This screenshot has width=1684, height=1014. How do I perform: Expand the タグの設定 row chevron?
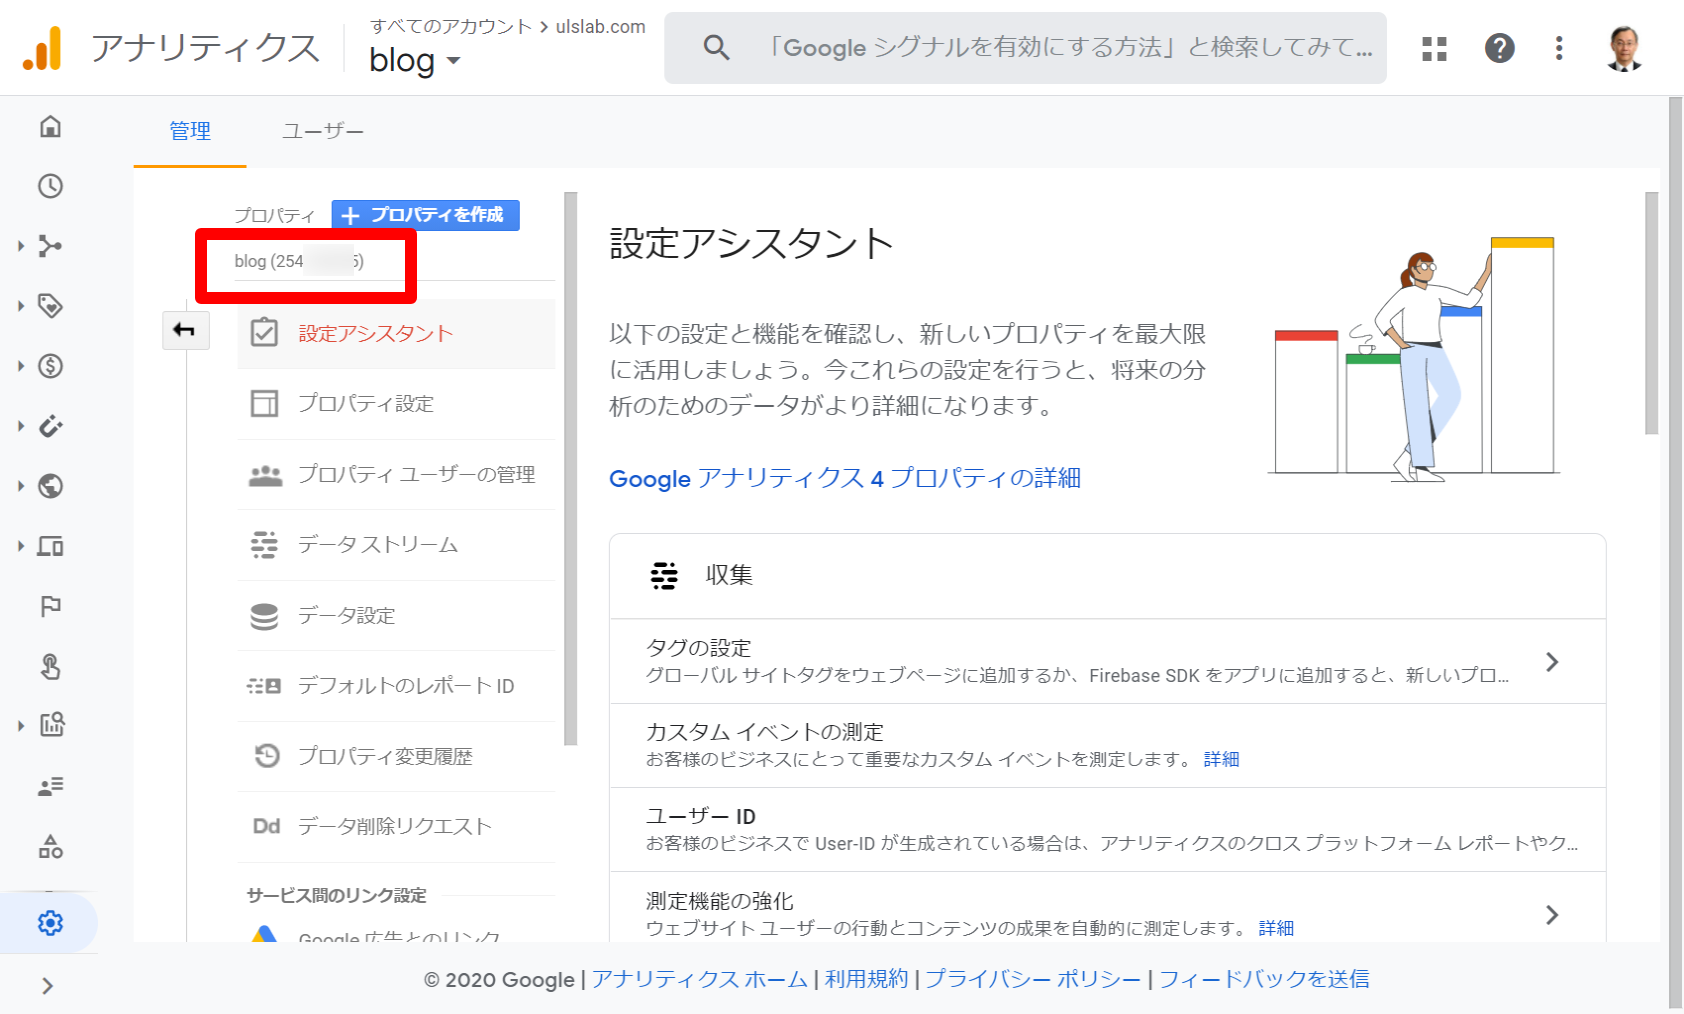pyautogui.click(x=1552, y=662)
